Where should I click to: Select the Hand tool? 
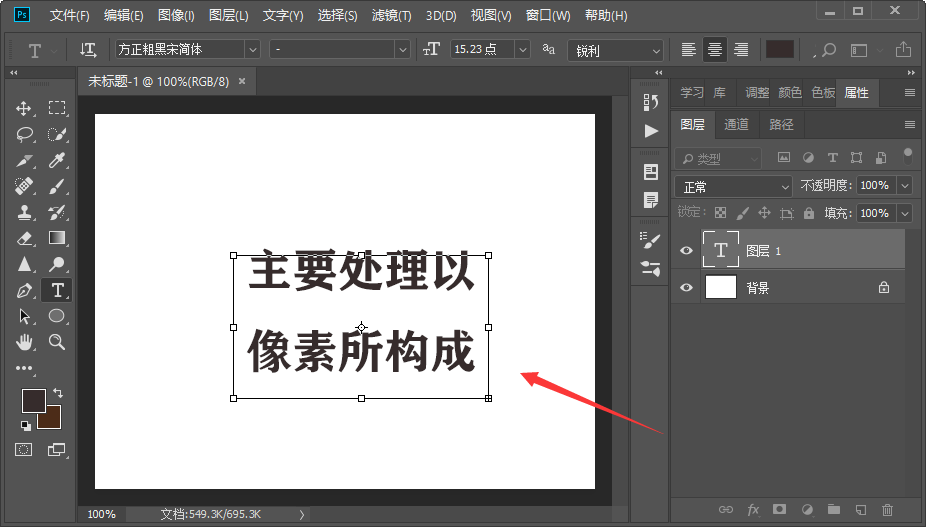coord(24,342)
